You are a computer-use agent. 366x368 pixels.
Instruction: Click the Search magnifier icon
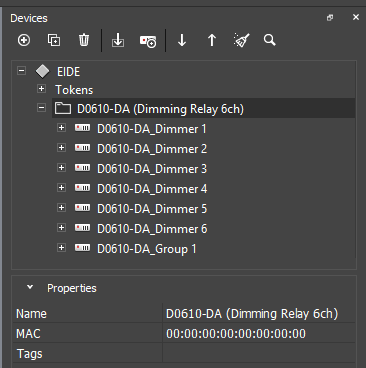pyautogui.click(x=270, y=40)
